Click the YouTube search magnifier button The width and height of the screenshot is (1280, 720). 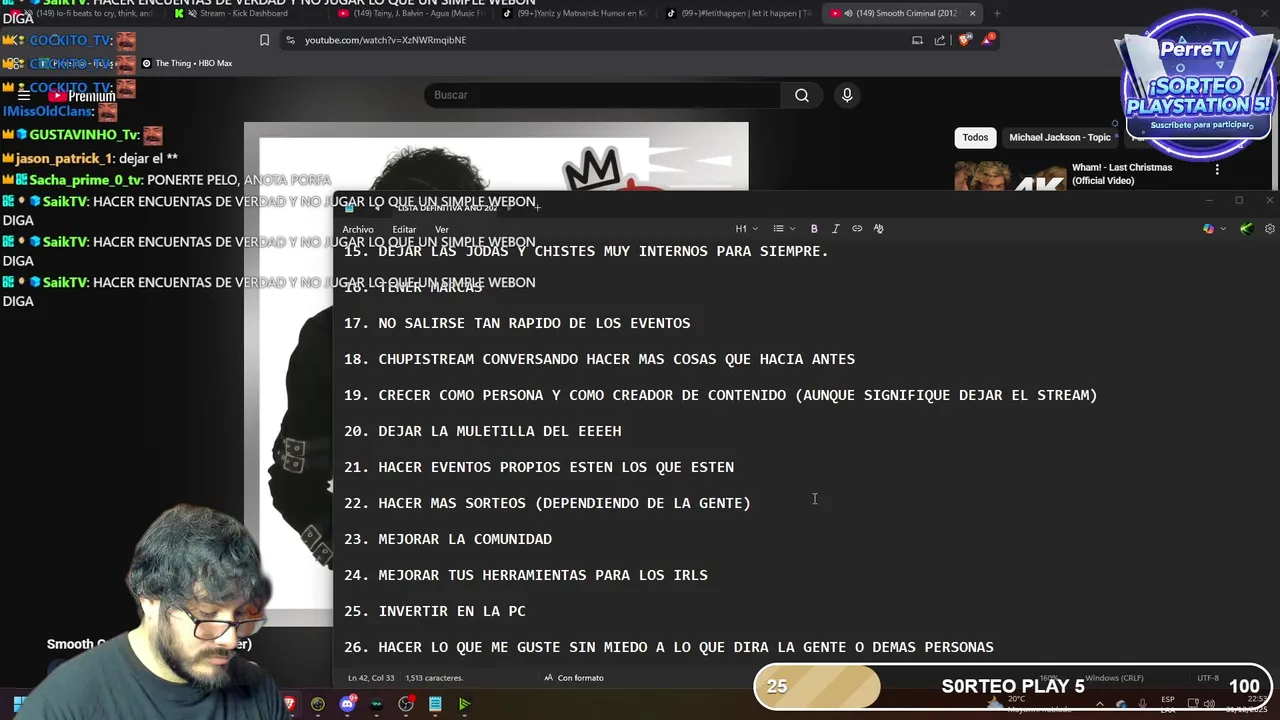(802, 95)
